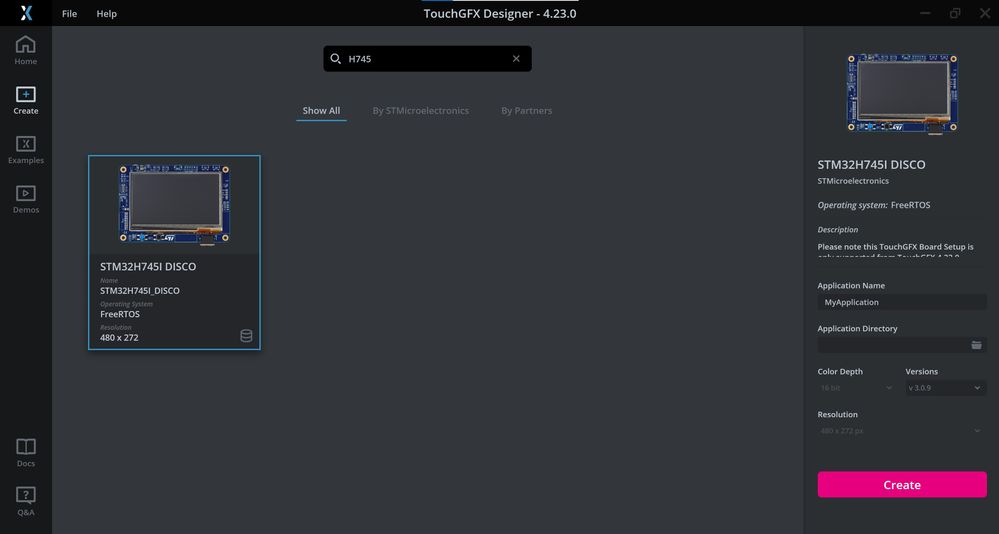Click the Application Name field
This screenshot has width=999, height=534.
point(902,302)
